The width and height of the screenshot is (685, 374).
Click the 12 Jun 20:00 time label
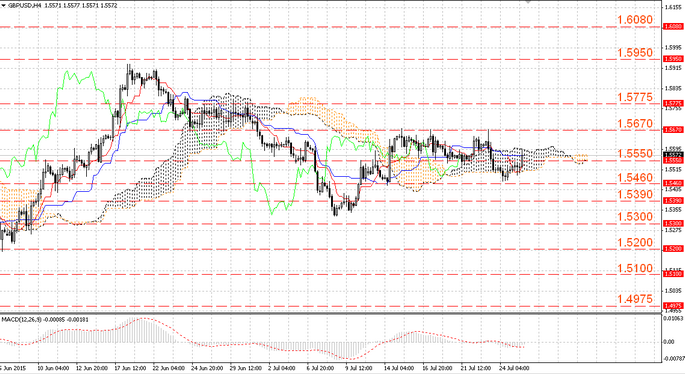(92, 368)
